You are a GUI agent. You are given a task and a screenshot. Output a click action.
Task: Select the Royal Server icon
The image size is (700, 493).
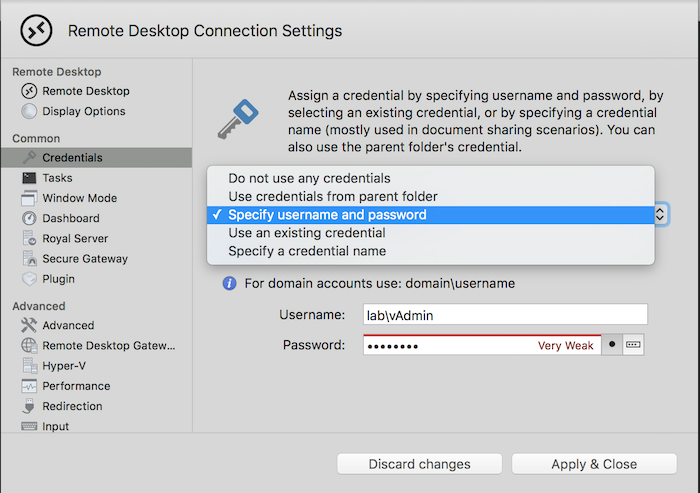29,239
